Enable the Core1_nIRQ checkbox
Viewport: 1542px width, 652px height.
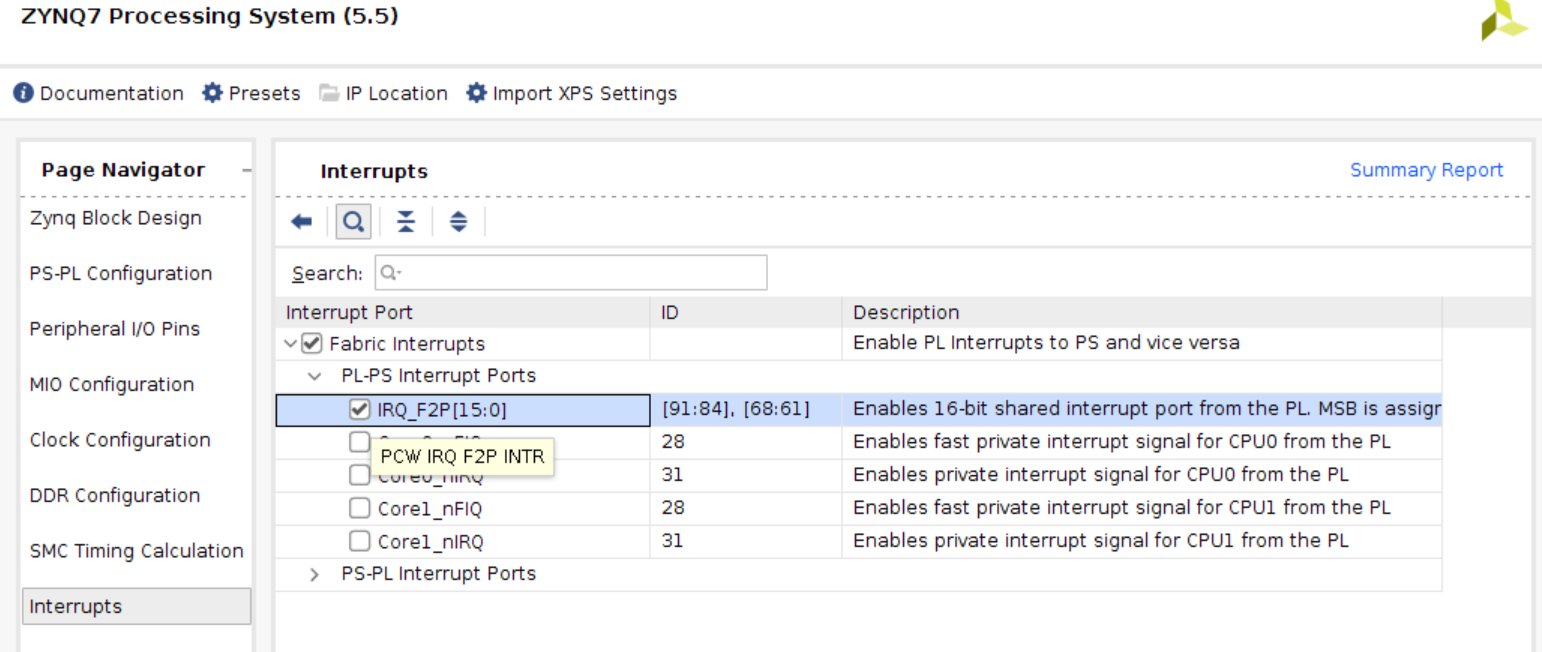[x=359, y=541]
